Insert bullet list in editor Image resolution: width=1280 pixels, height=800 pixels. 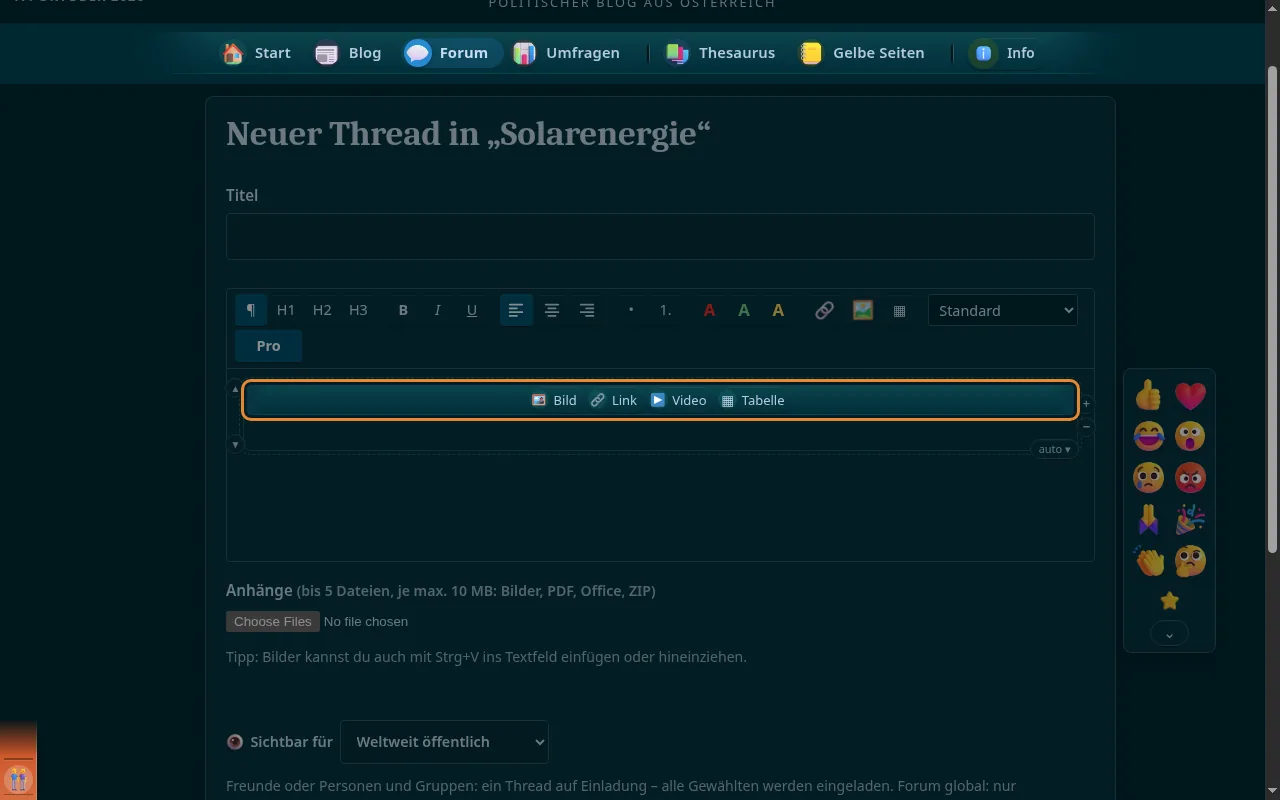point(631,310)
